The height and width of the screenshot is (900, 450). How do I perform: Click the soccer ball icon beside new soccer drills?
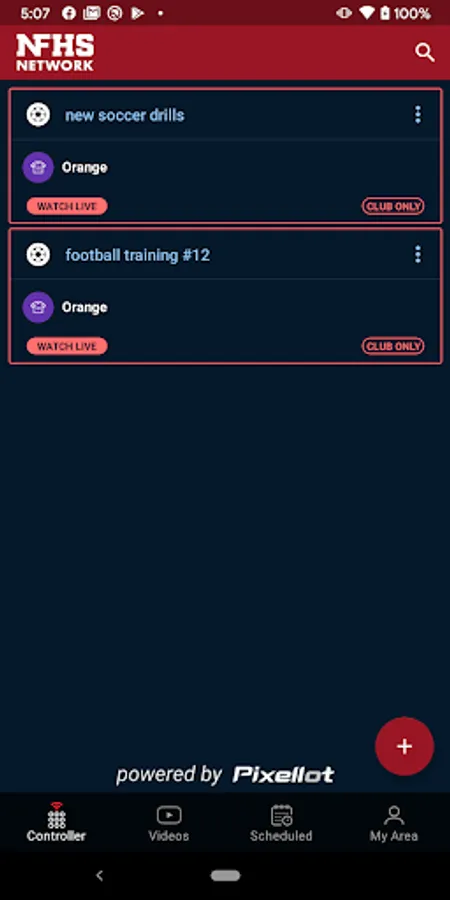point(38,115)
